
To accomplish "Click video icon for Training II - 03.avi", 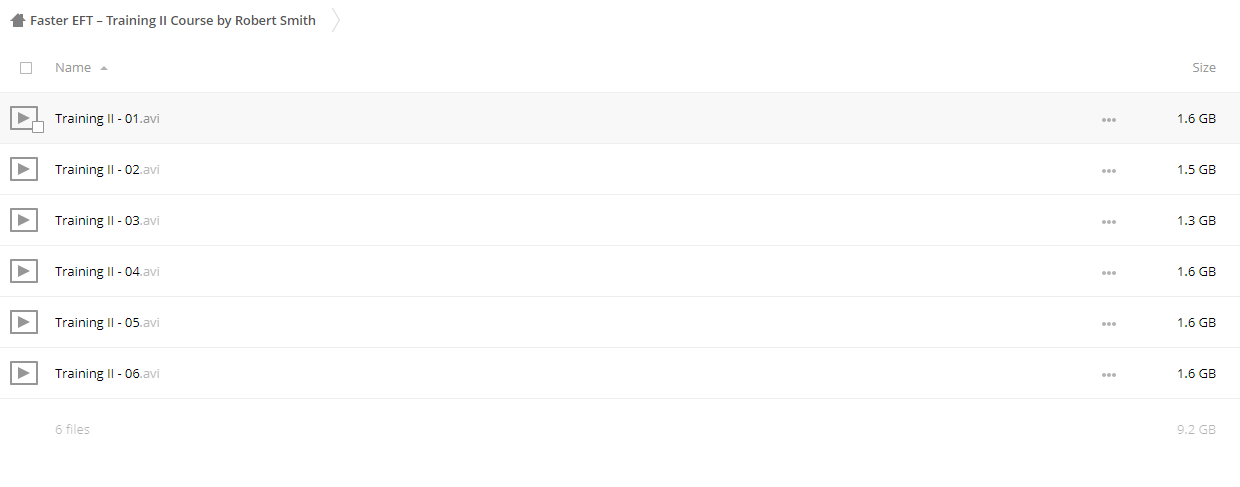I will (24, 220).
